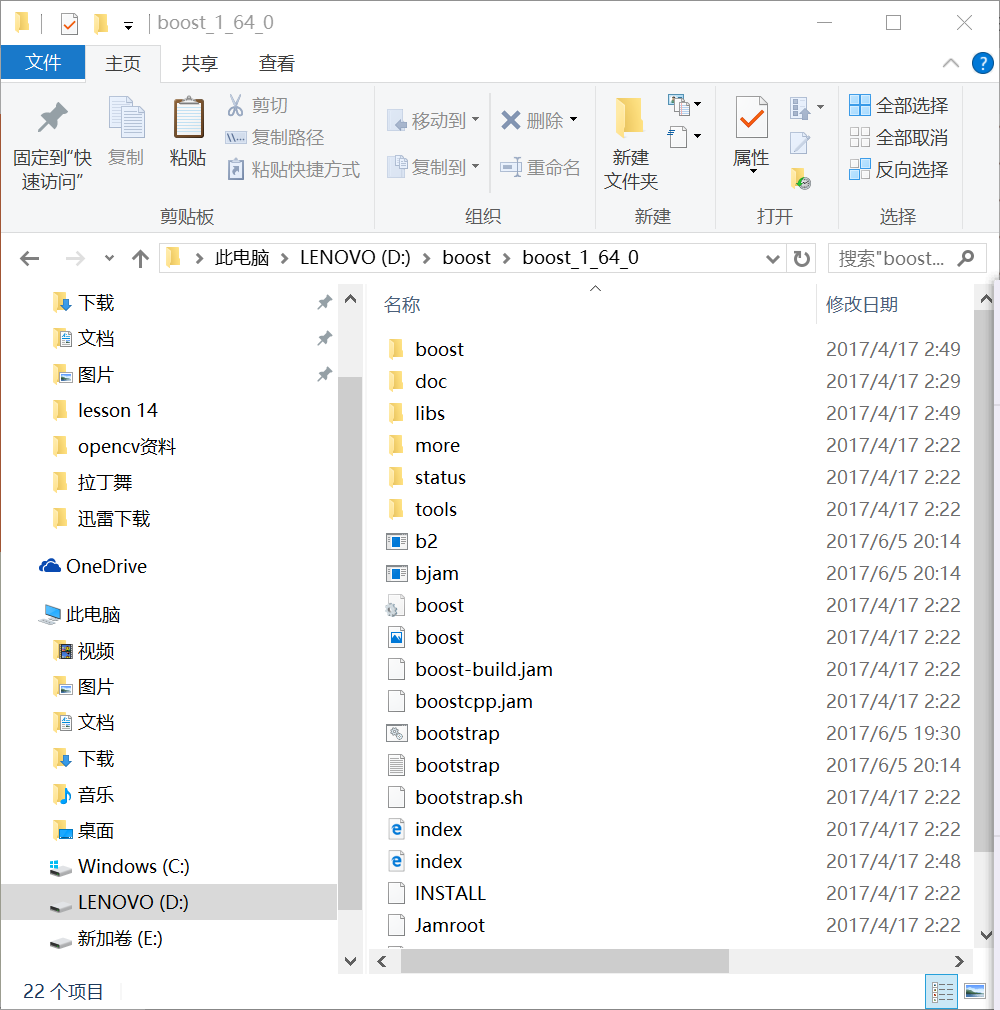Select lesson 14 folder in navigation pane
Image resolution: width=1000 pixels, height=1010 pixels.
click(x=117, y=410)
